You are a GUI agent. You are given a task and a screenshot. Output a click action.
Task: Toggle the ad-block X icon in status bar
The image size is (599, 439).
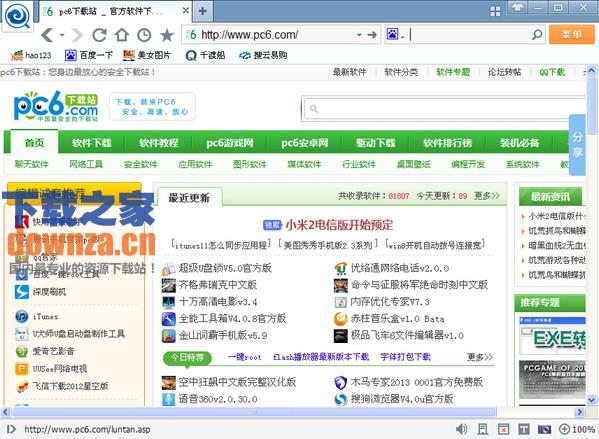pyautogui.click(x=503, y=429)
